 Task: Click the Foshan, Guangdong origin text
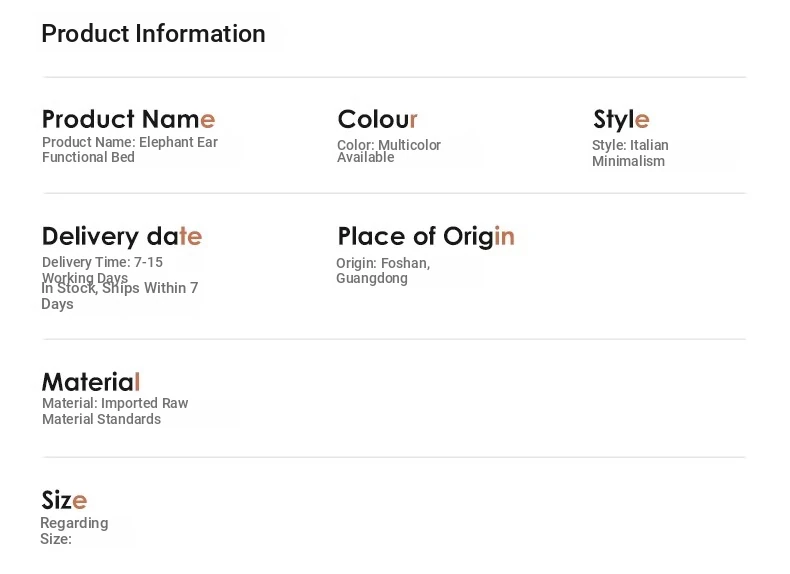click(383, 271)
